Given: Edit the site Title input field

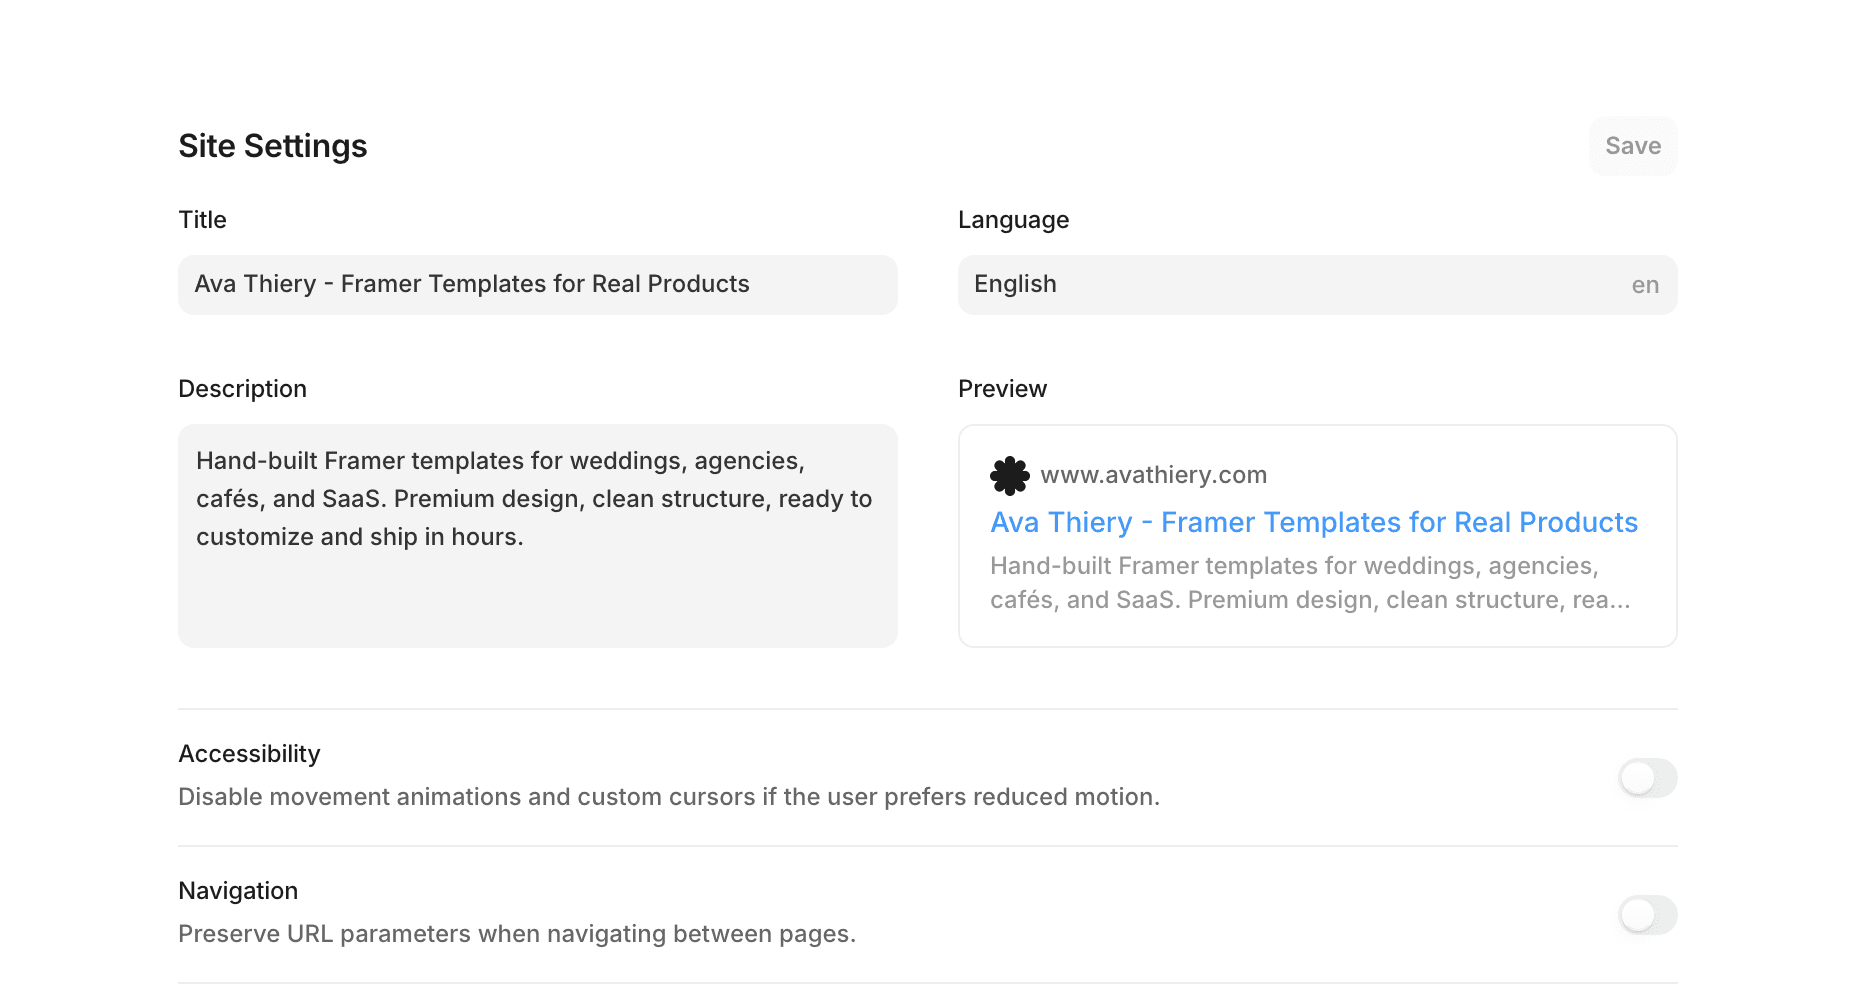Looking at the screenshot, I should pos(538,285).
